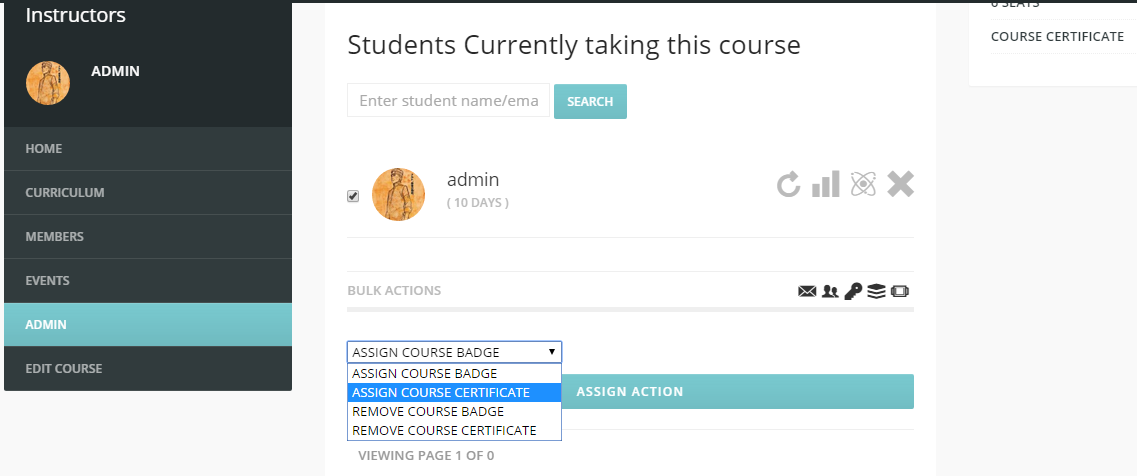Screen dimensions: 1137x476
Task: Click the bulk add students people icon
Action: (x=830, y=292)
